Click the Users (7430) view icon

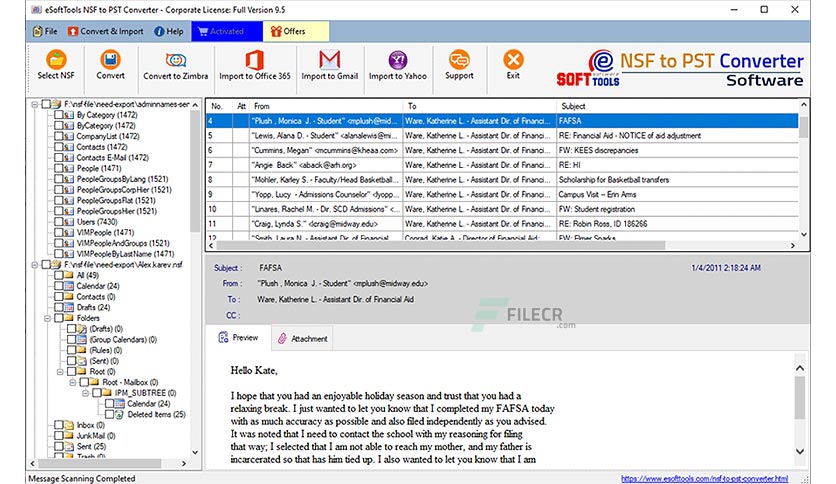68,222
